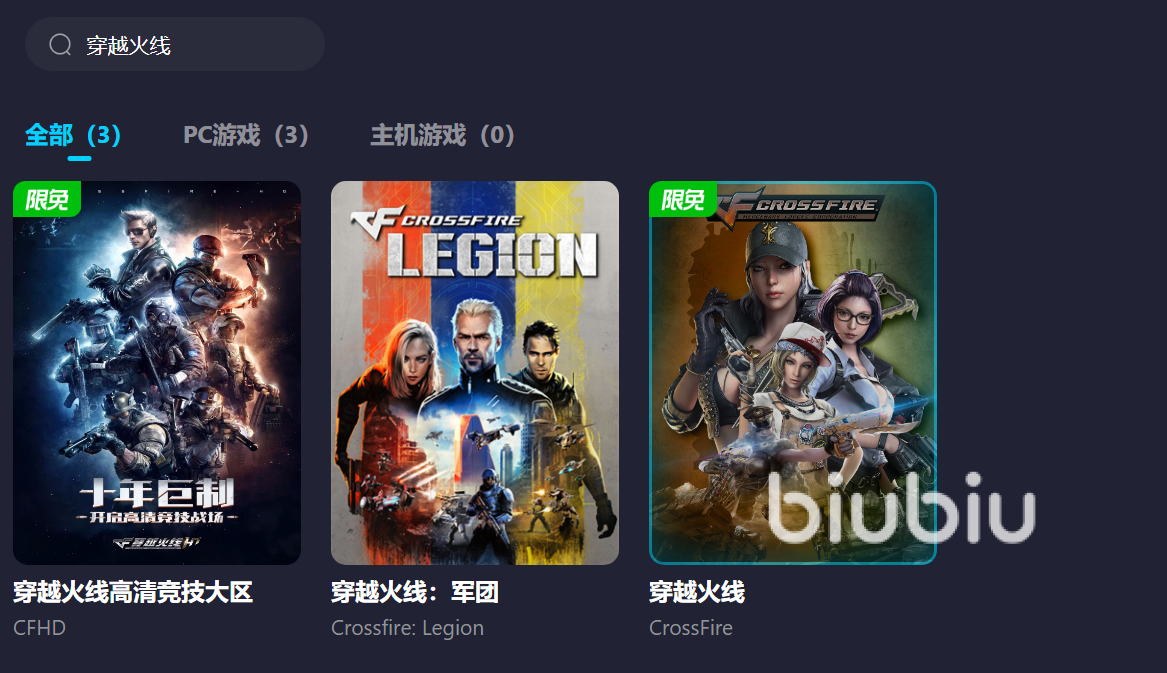Focus the search field containing 穿越火线
Viewport: 1167px width, 673px height.
(175, 45)
